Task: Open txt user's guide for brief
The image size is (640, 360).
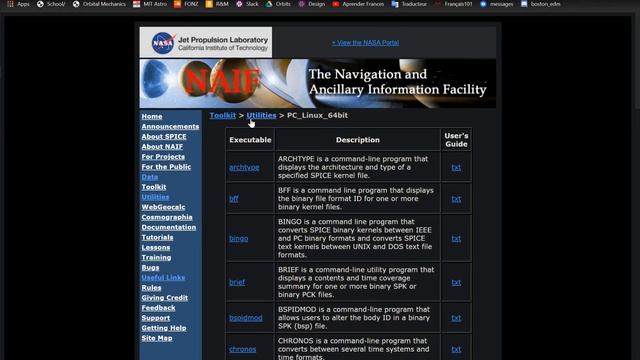Action: pyautogui.click(x=456, y=282)
